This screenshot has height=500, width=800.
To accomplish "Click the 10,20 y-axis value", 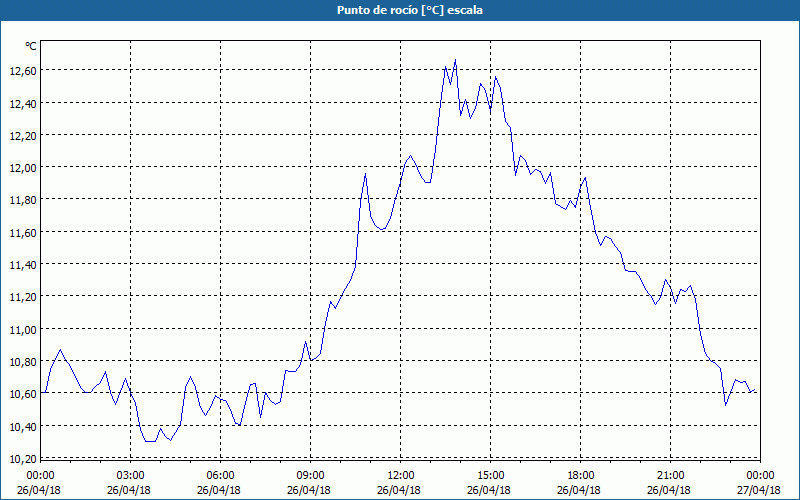I will (x=23, y=459).
